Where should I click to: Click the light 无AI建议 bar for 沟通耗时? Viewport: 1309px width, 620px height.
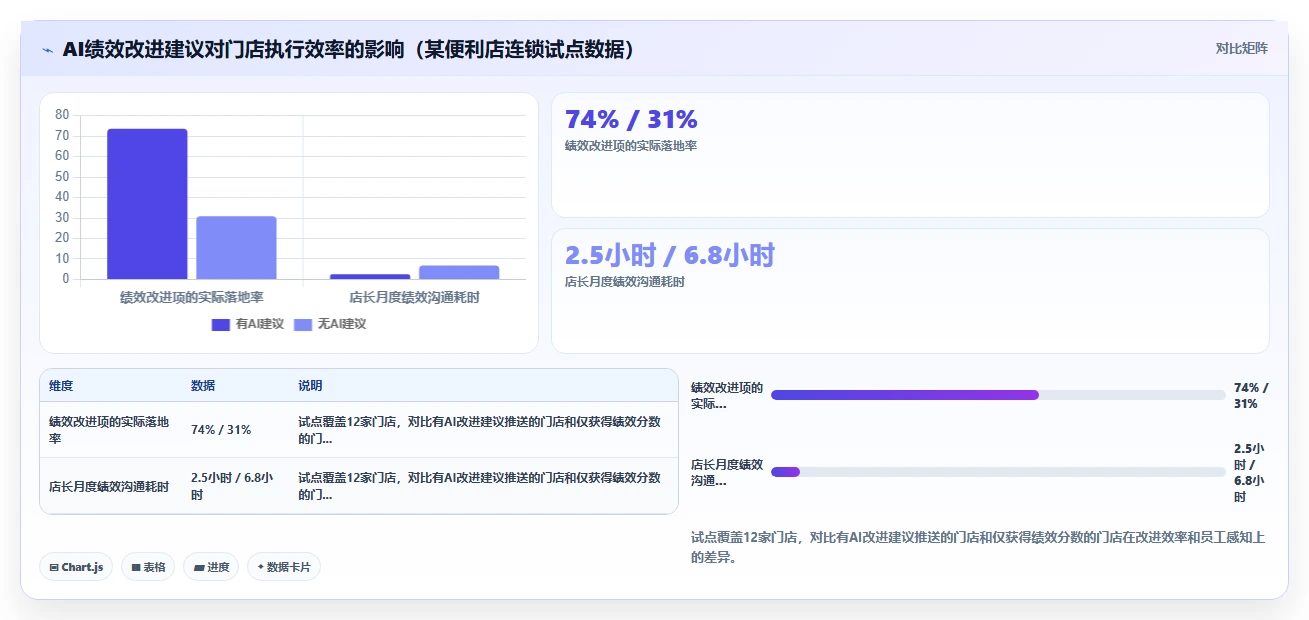(x=459, y=272)
